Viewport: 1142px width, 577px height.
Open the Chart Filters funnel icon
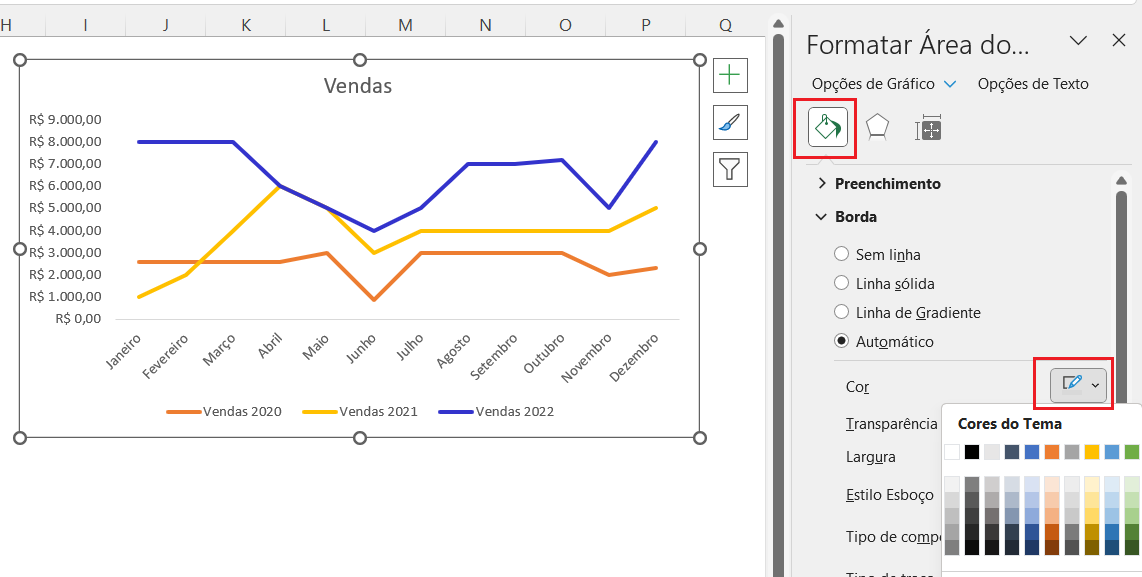(730, 169)
